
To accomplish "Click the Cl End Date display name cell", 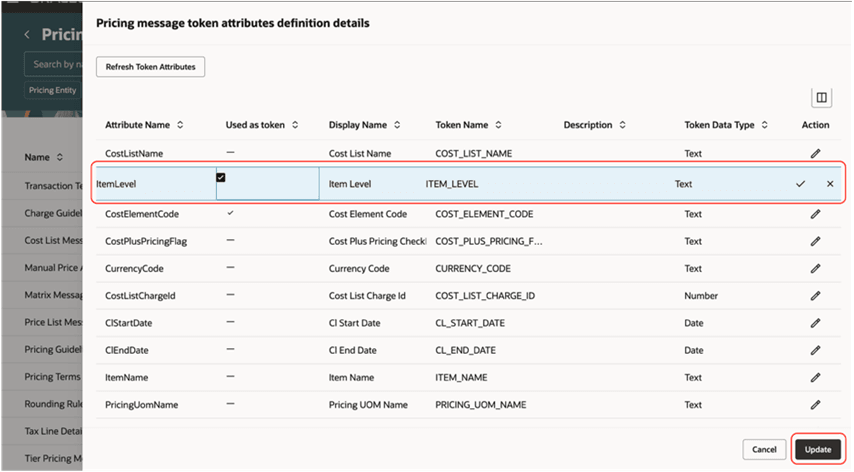I will [352, 350].
